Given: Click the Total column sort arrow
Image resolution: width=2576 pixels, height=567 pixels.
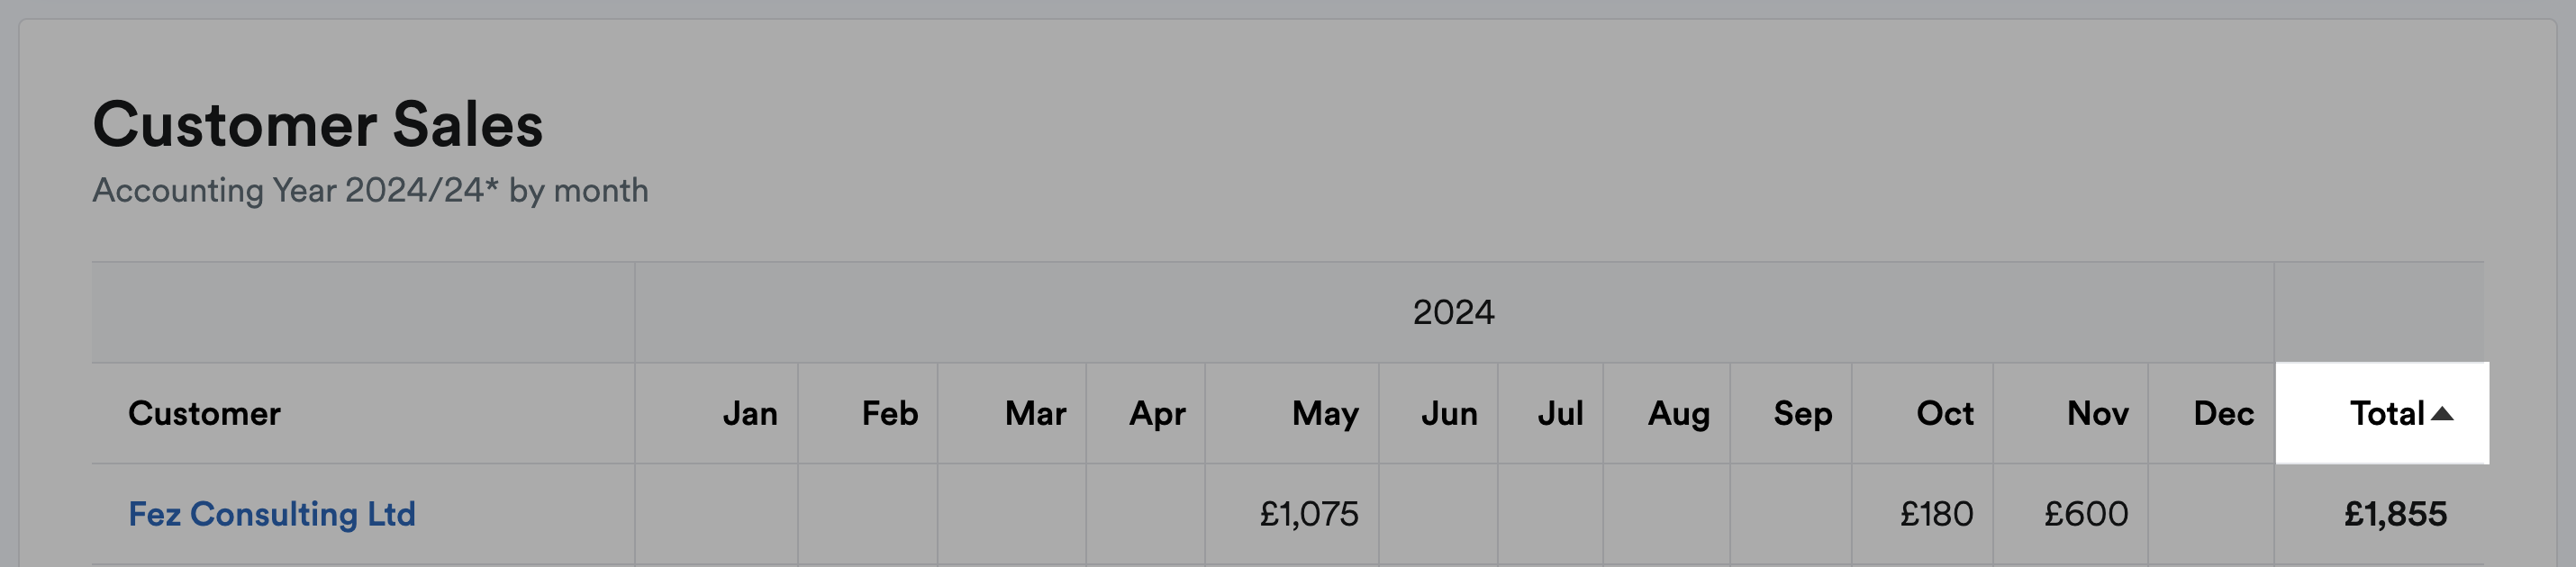Looking at the screenshot, I should pyautogui.click(x=2442, y=414).
